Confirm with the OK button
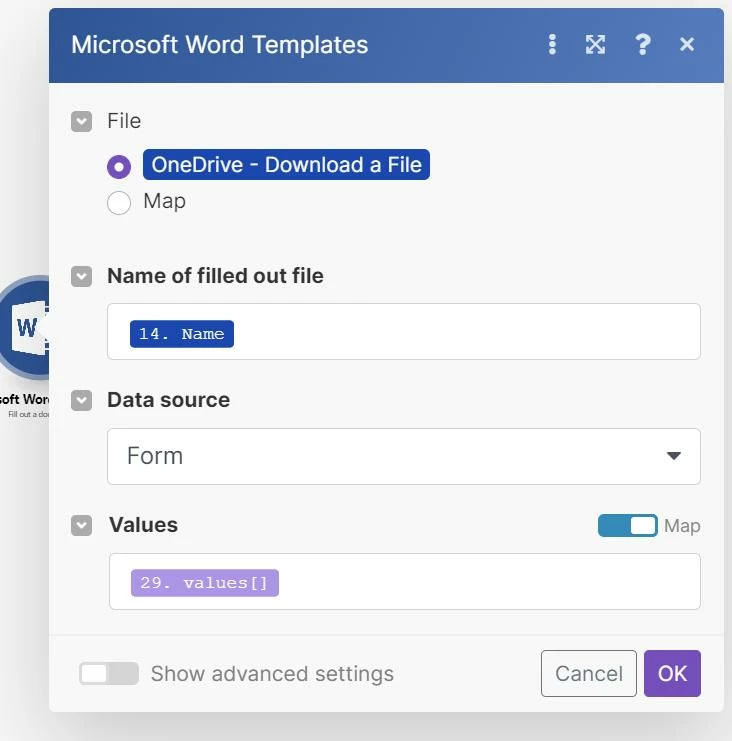 [672, 673]
